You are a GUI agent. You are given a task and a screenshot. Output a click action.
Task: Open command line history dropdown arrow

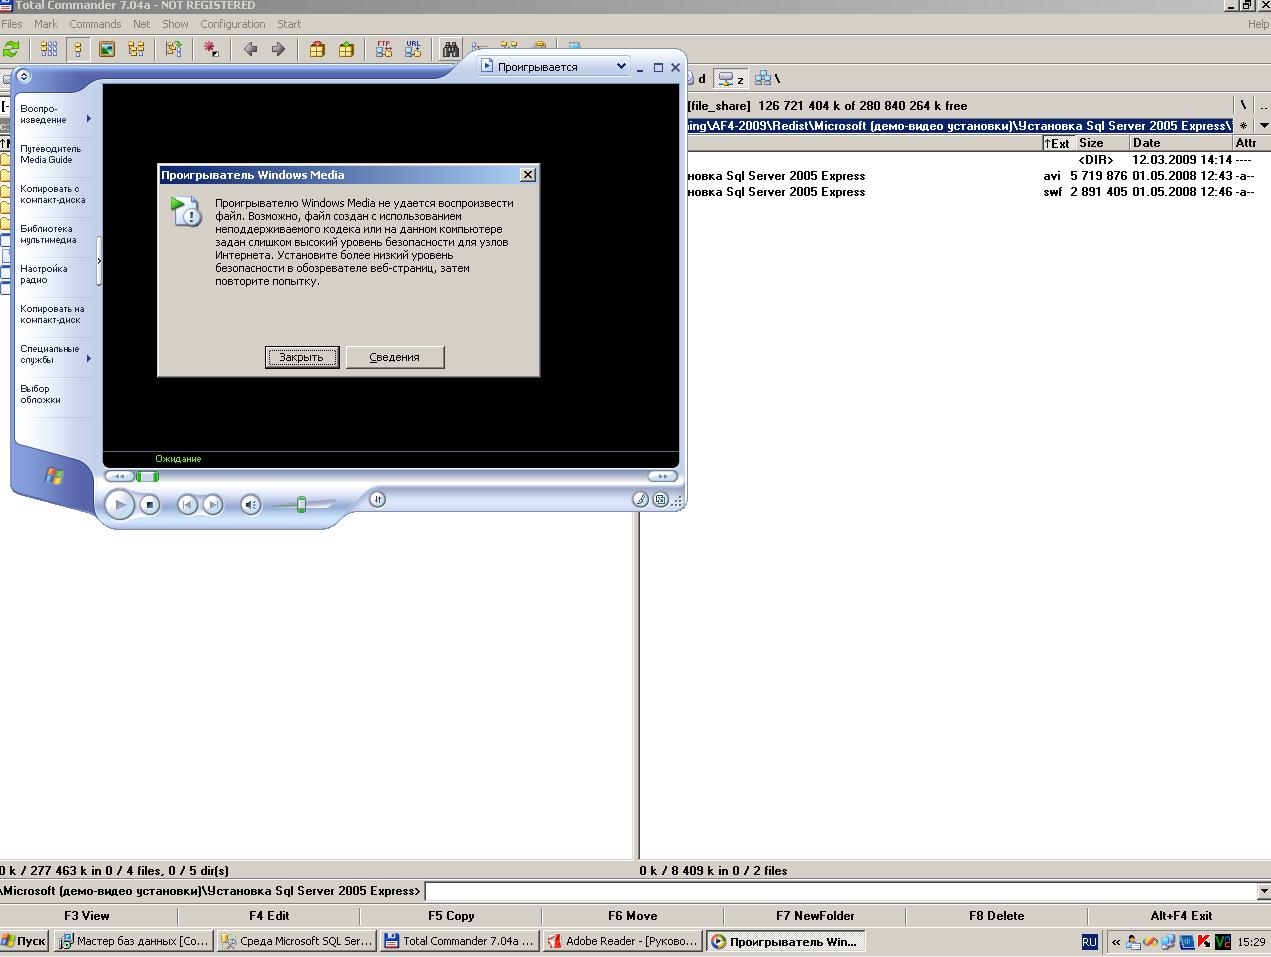pyautogui.click(x=1264, y=891)
